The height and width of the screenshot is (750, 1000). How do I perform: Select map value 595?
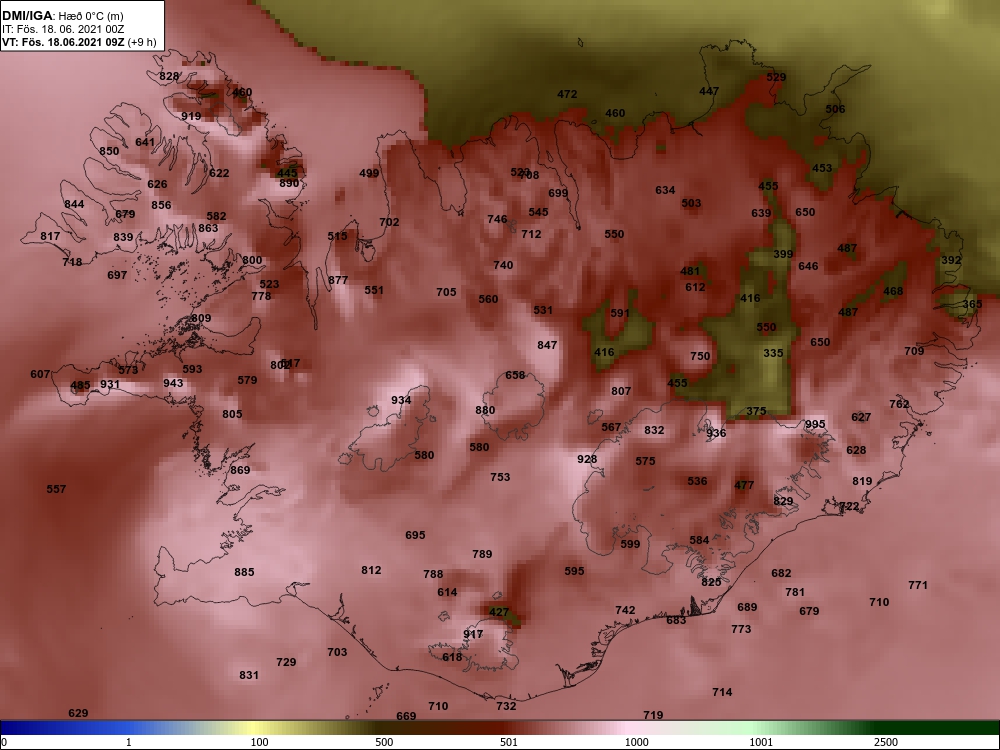click(574, 571)
